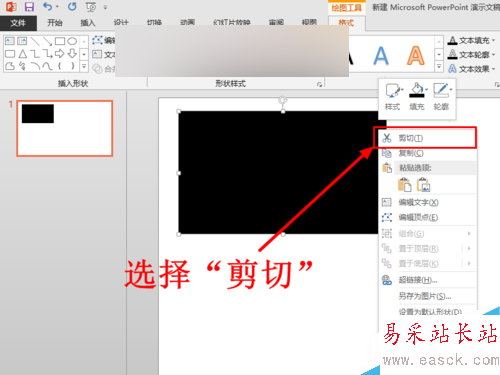
Task: Click the 文本框 ribbon icon
Action: click(97, 54)
